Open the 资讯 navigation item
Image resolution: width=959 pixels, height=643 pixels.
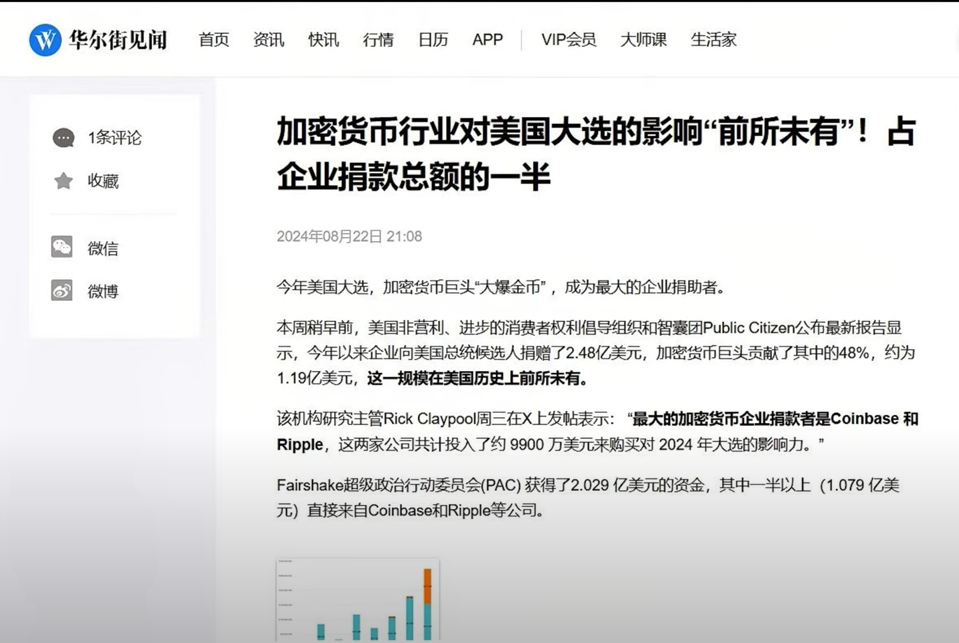coord(268,40)
